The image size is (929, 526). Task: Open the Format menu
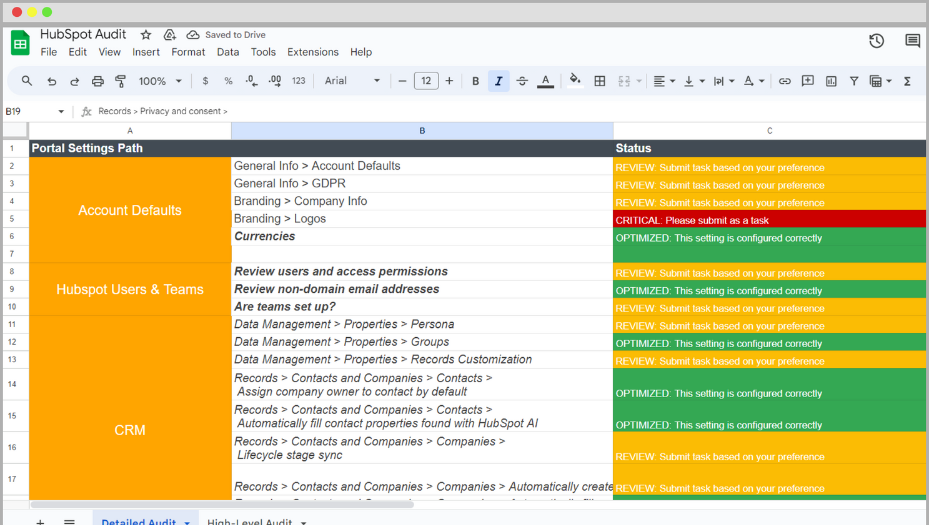[x=188, y=52]
